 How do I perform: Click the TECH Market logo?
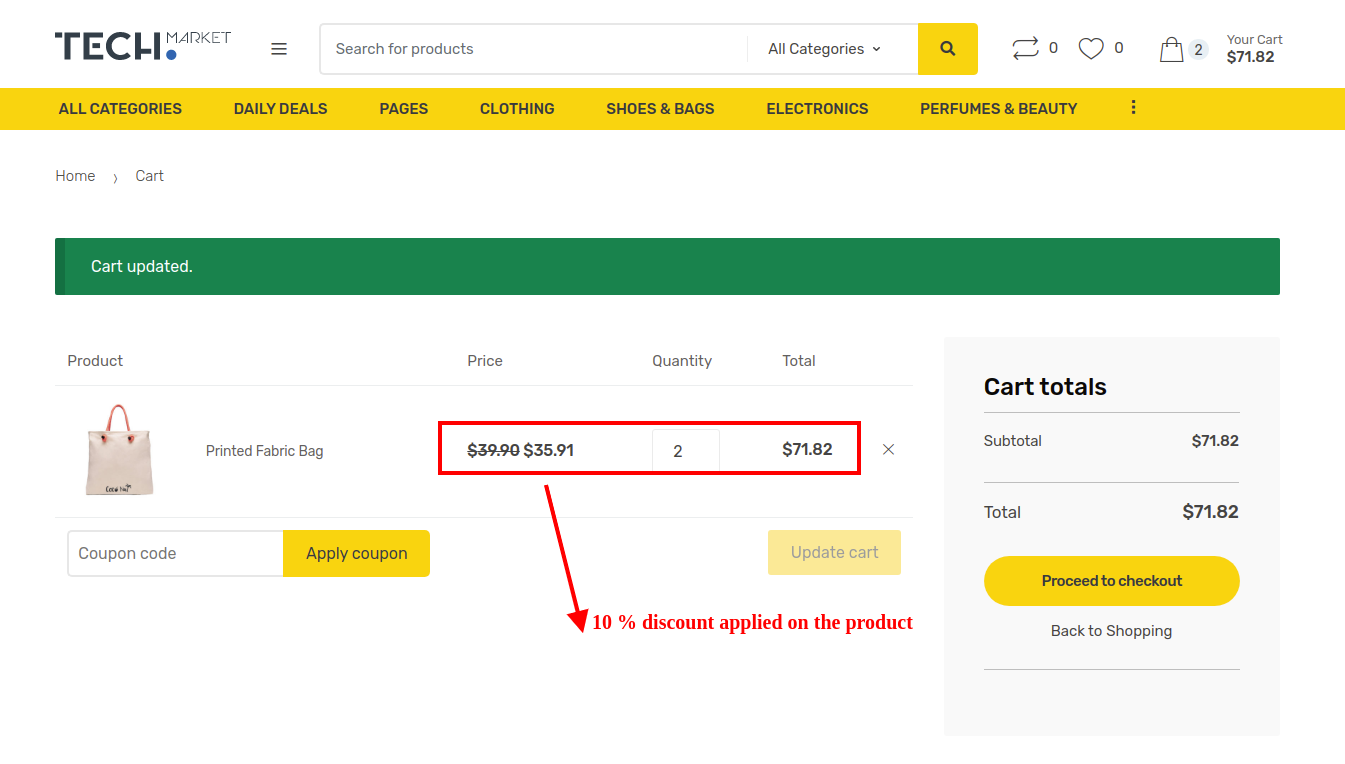[x=142, y=44]
